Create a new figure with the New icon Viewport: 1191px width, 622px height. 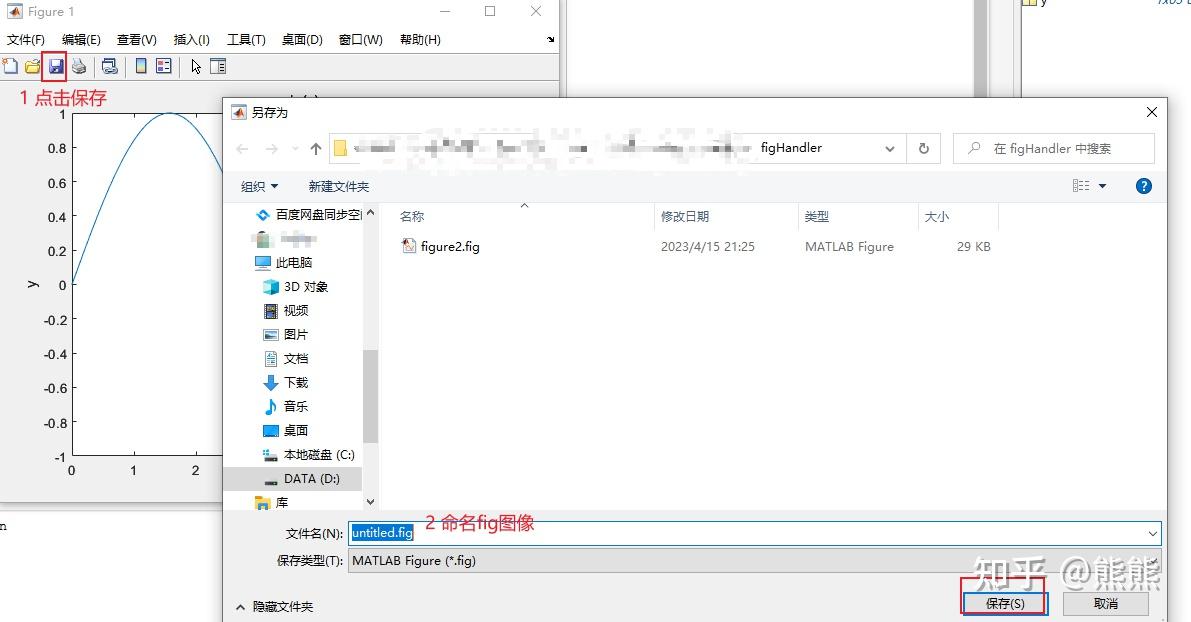[x=11, y=66]
